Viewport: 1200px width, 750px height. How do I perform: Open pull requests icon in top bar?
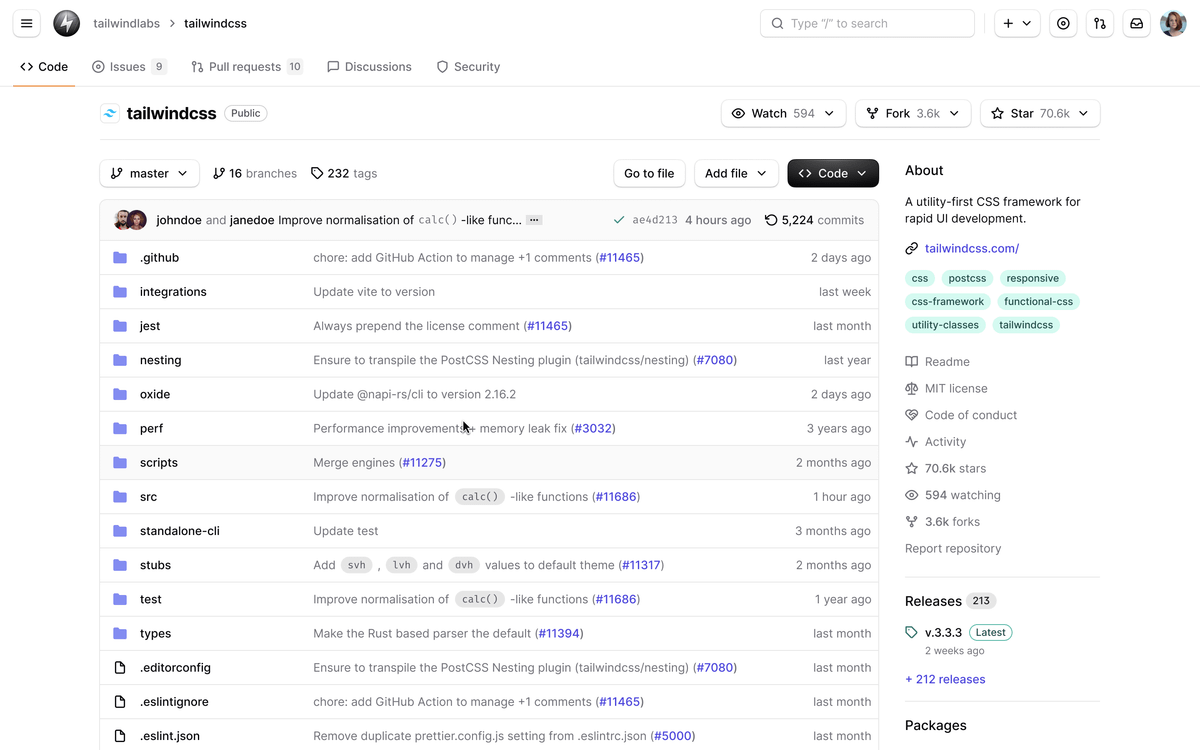click(x=1100, y=23)
